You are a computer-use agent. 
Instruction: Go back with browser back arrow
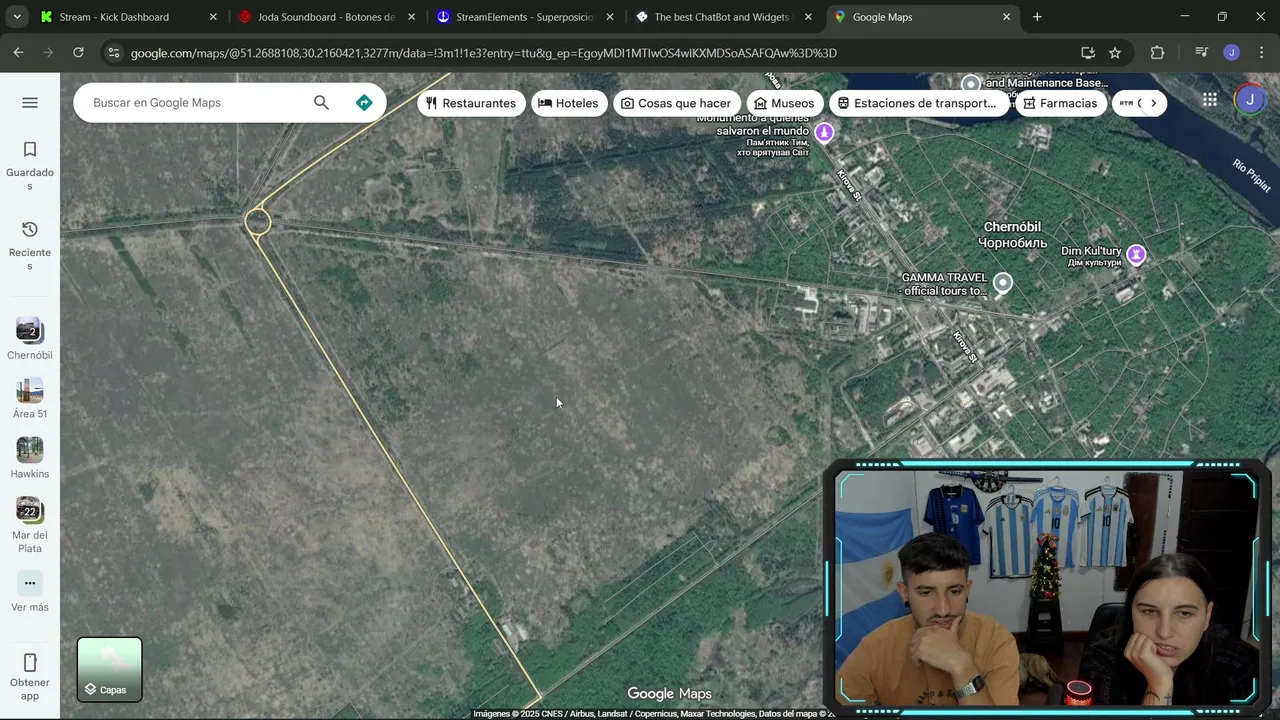18,53
